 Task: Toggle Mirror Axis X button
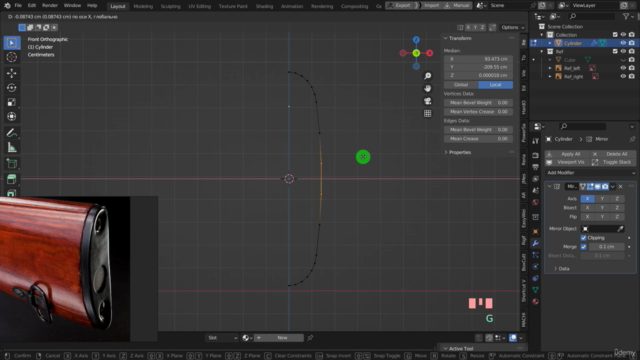click(587, 199)
